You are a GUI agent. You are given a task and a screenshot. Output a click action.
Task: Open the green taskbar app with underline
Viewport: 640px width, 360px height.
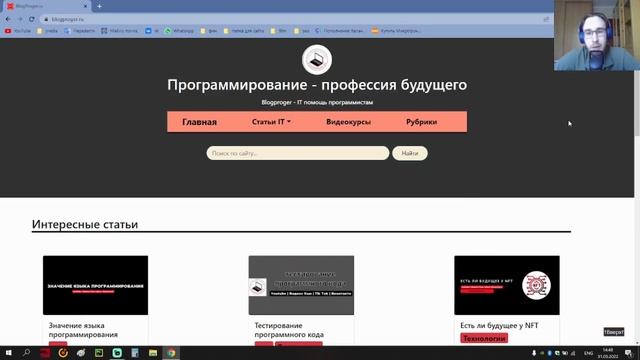click(117, 353)
